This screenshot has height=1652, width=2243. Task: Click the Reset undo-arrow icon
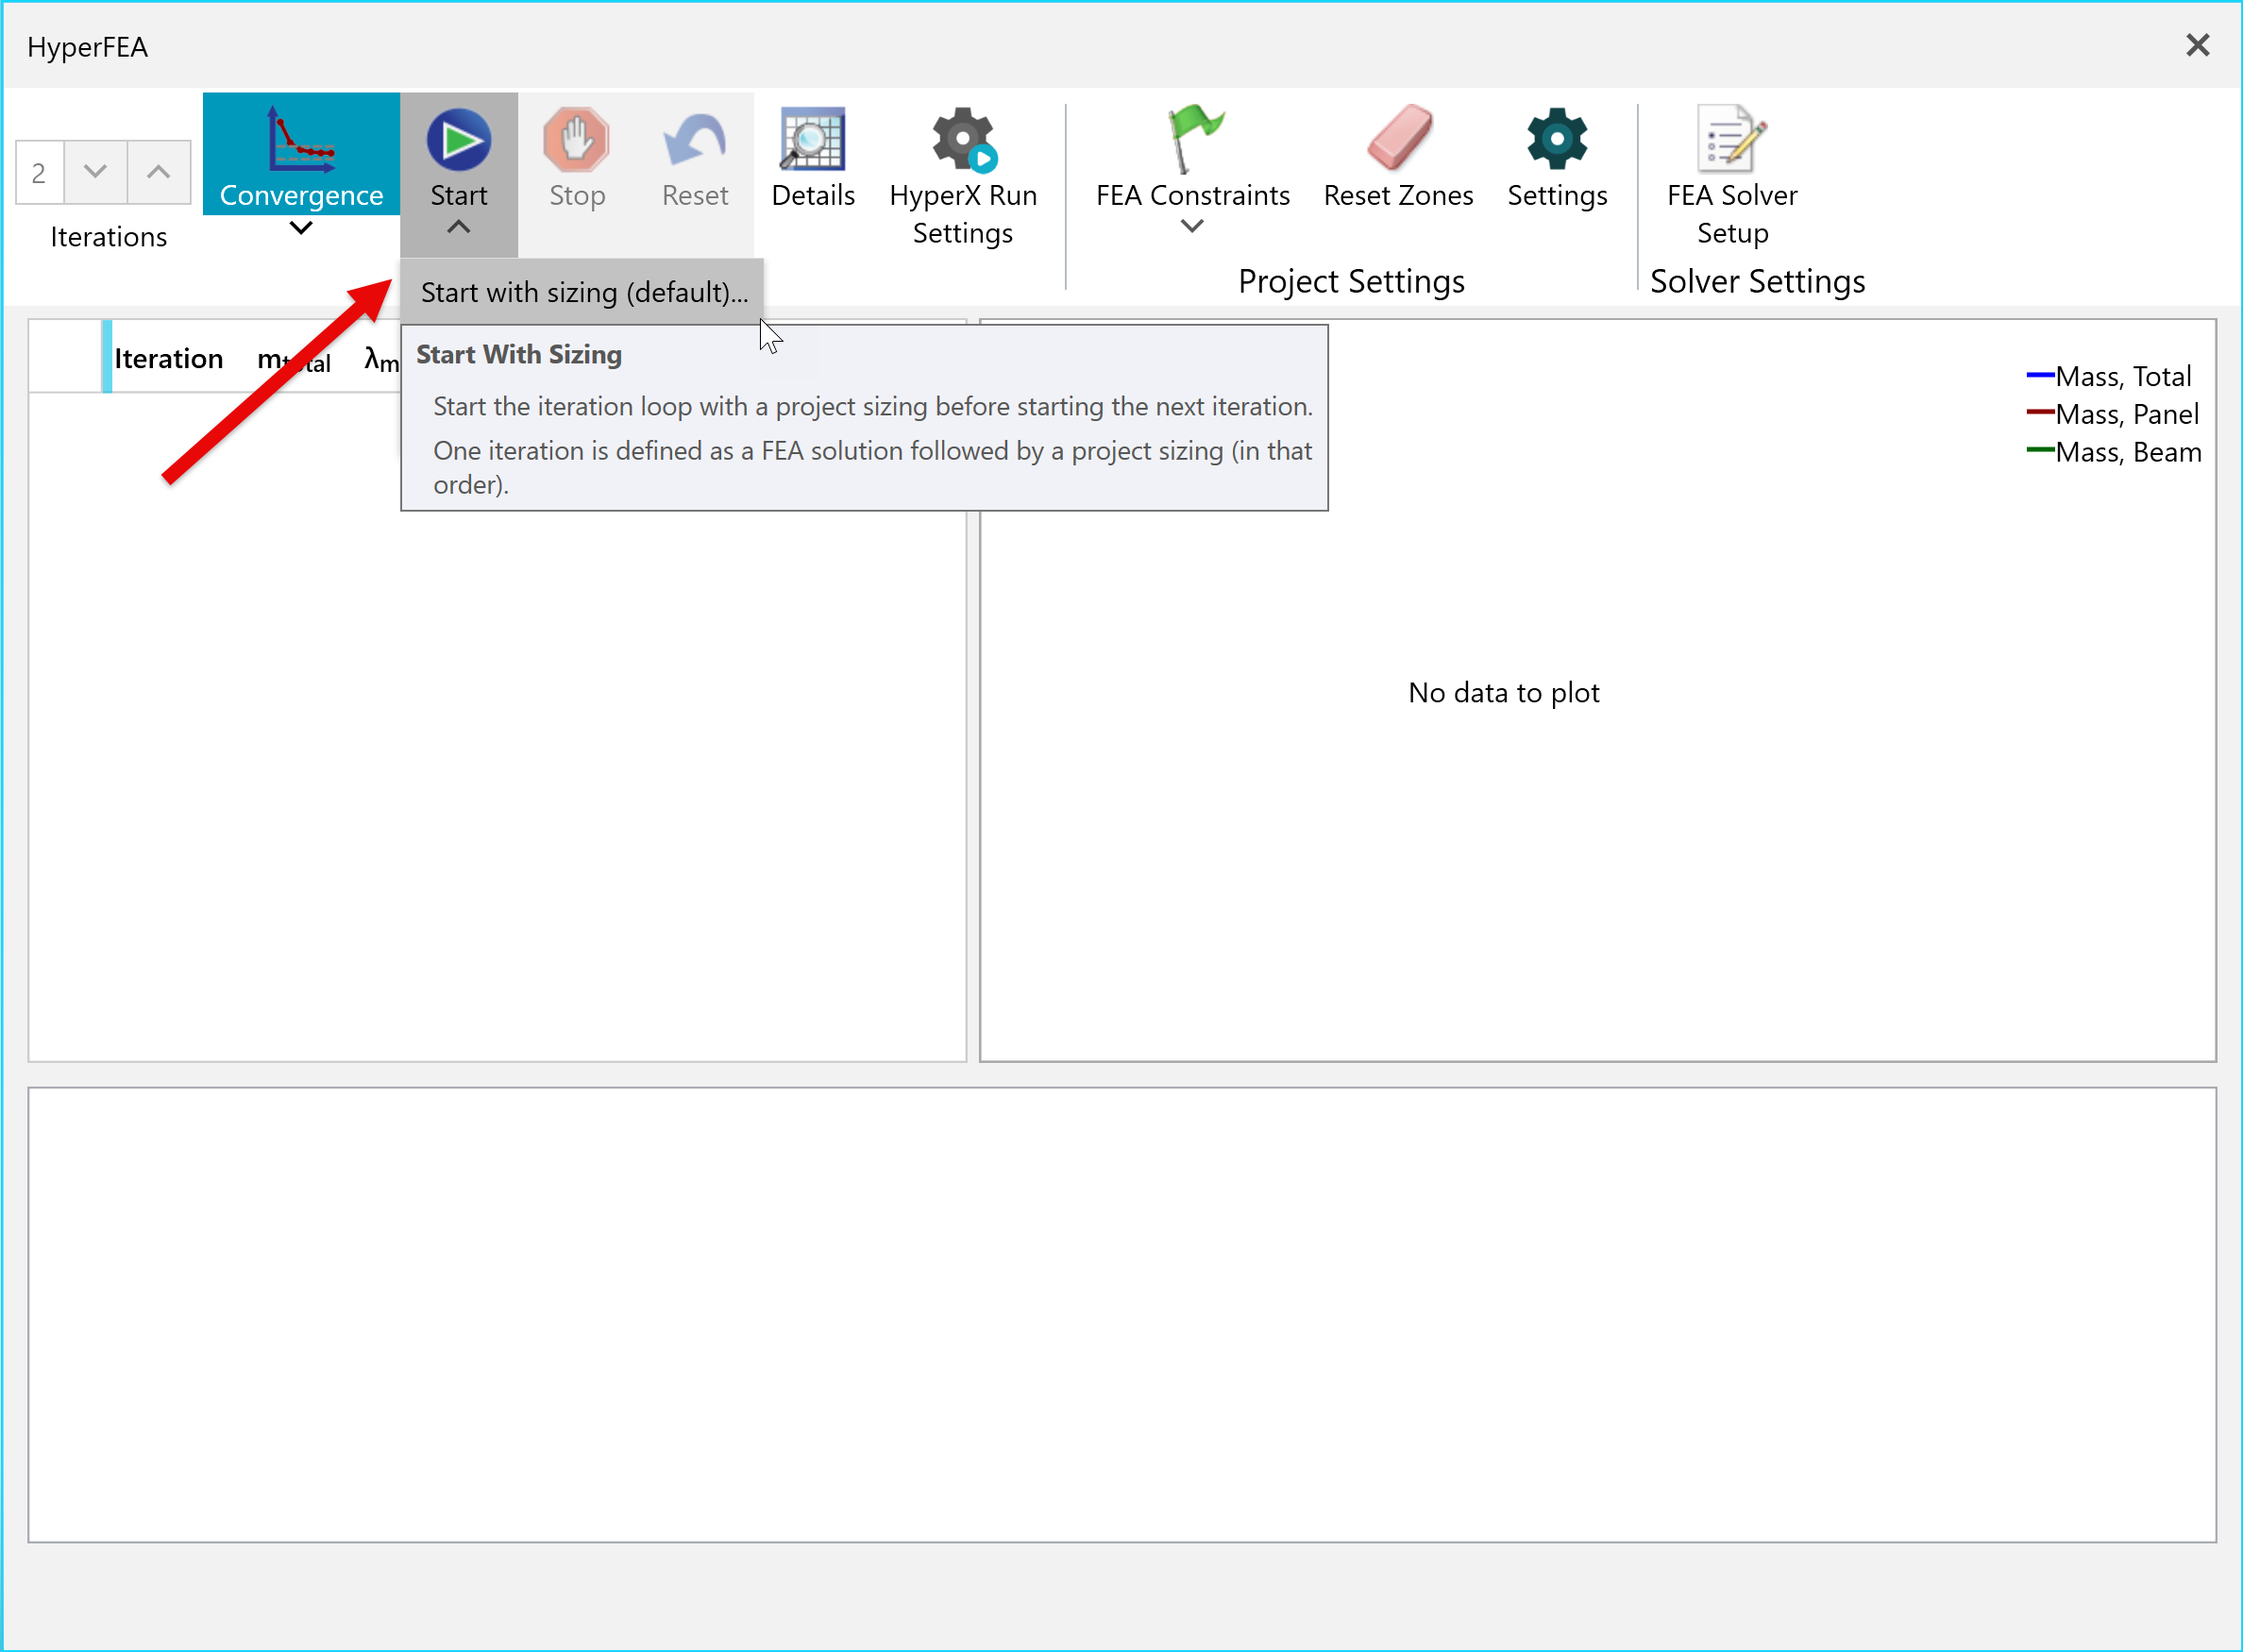click(695, 139)
